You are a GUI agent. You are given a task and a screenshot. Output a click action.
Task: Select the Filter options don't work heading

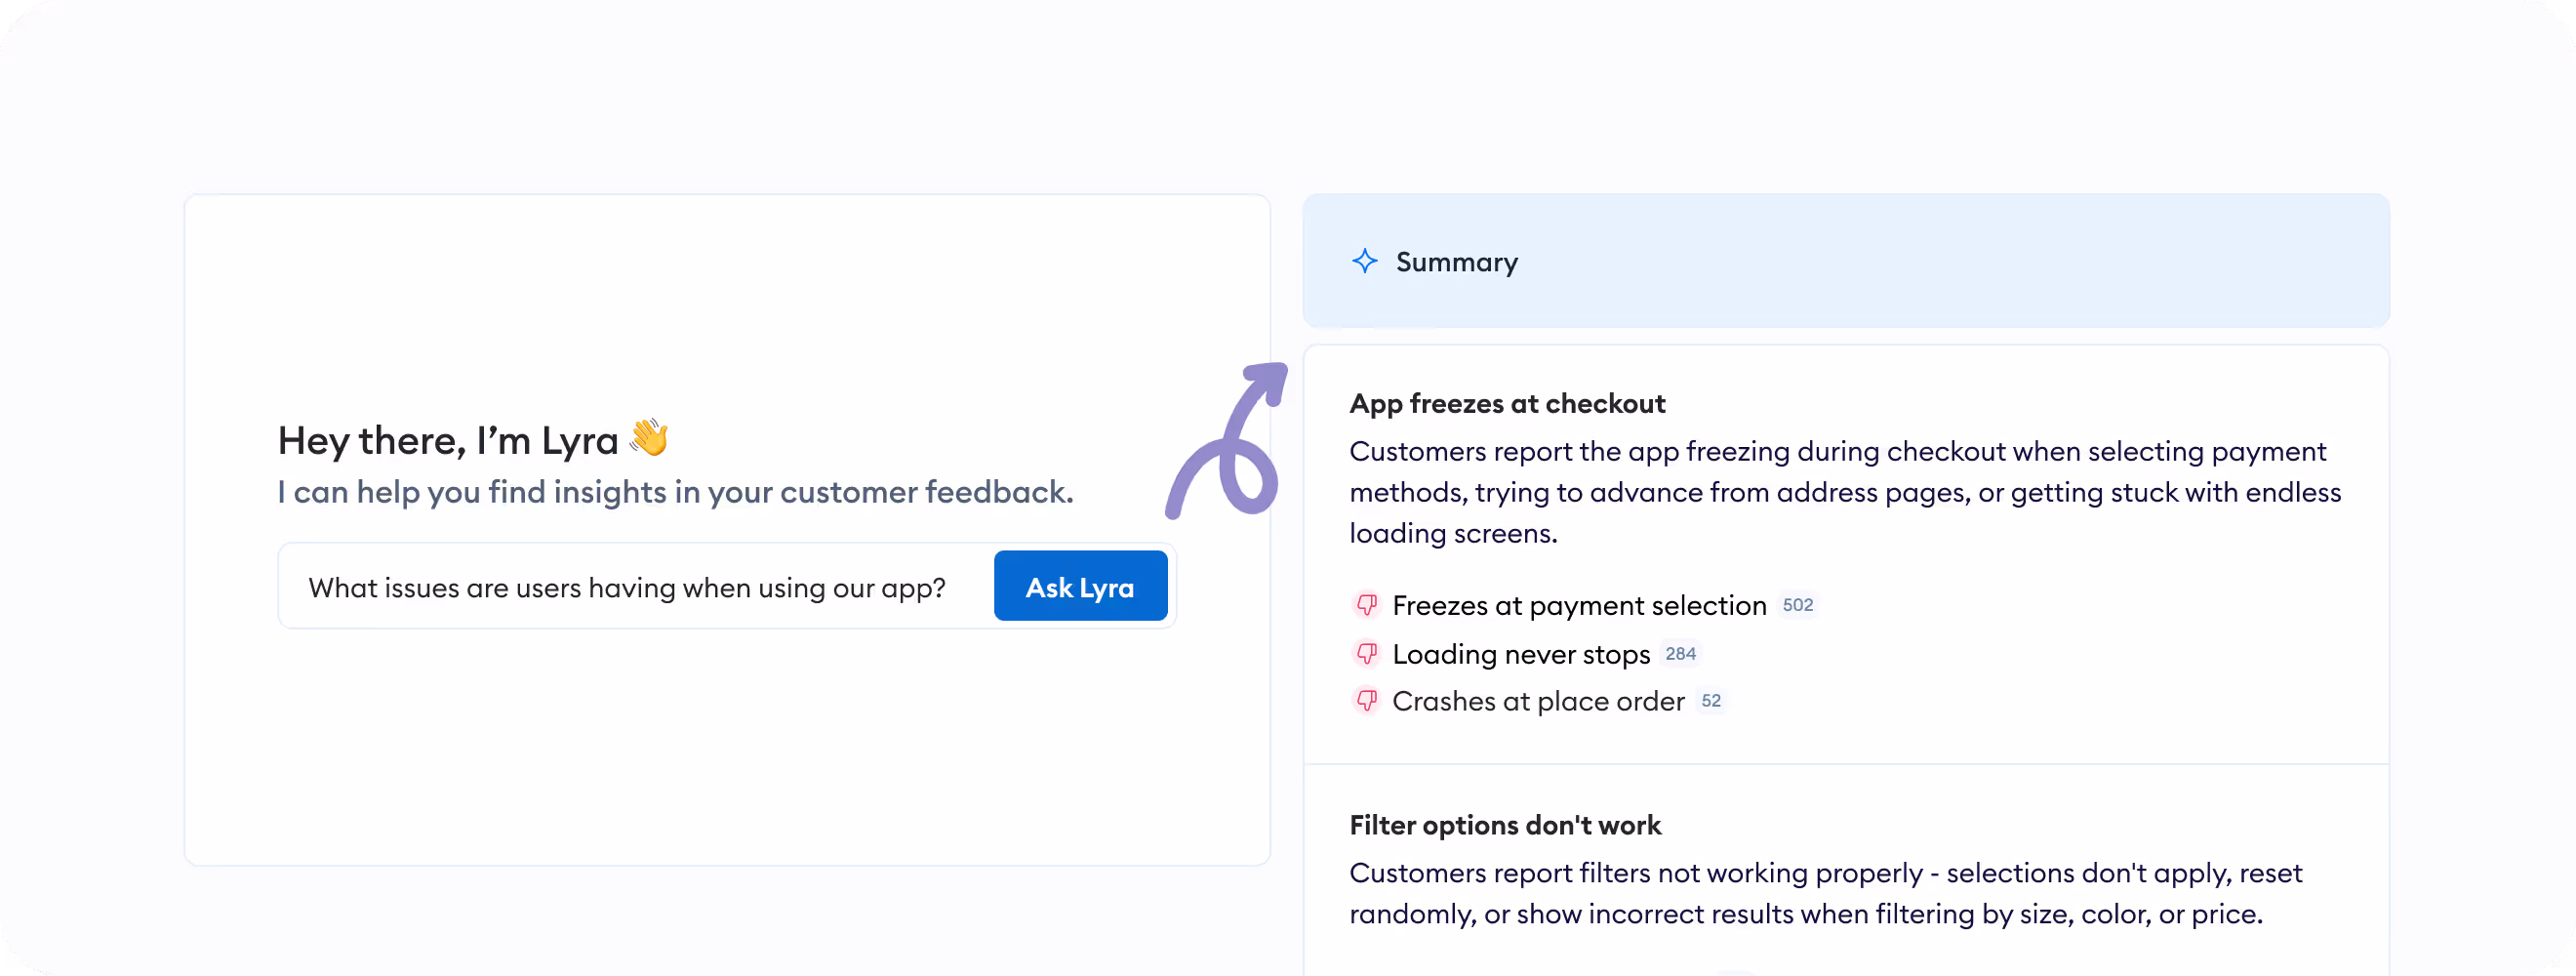(x=1505, y=825)
